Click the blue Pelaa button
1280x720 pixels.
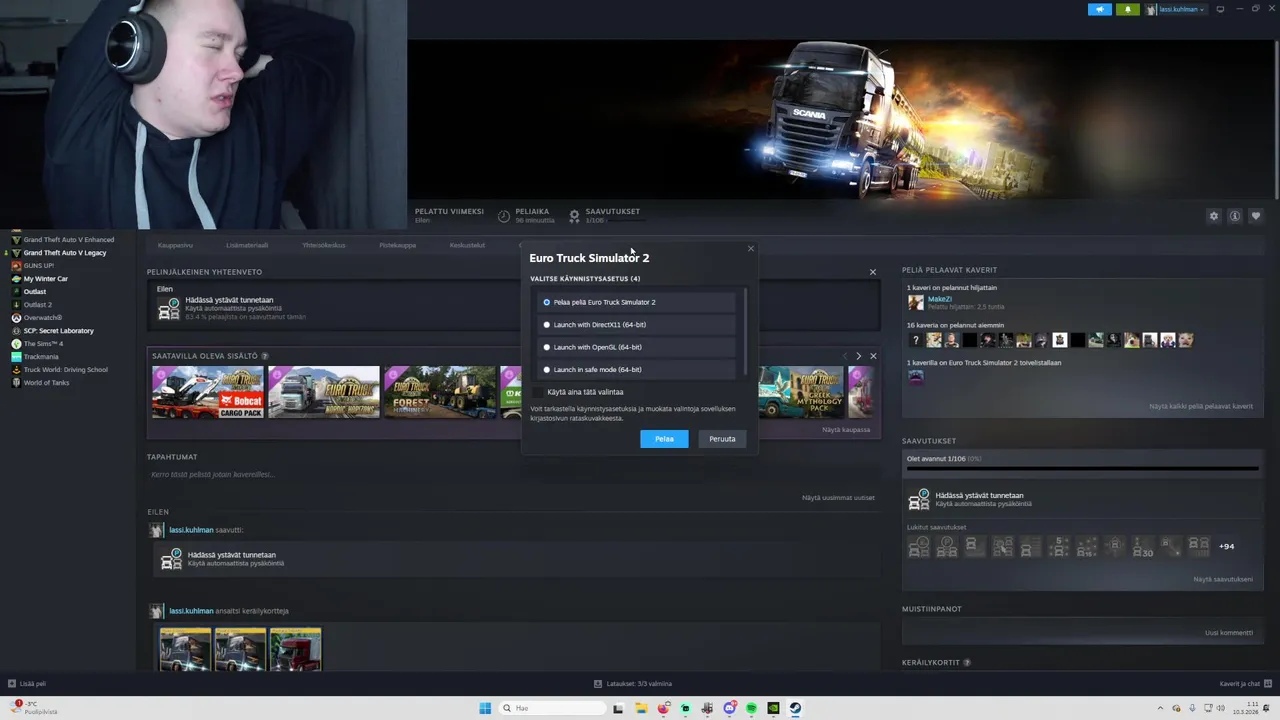click(x=664, y=439)
